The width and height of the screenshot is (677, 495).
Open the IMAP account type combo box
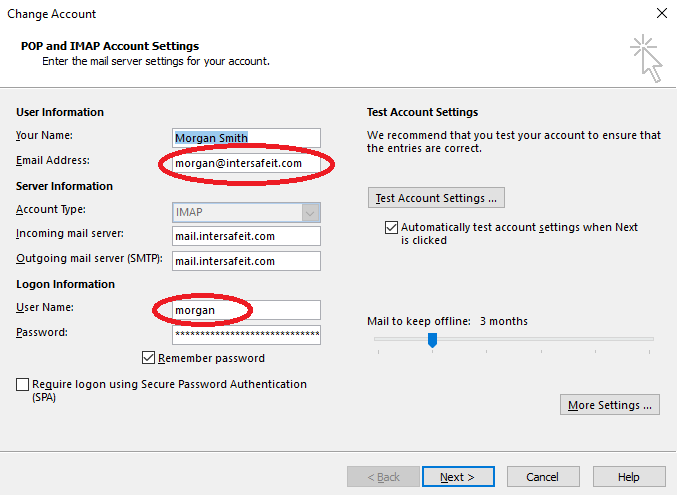coord(246,213)
